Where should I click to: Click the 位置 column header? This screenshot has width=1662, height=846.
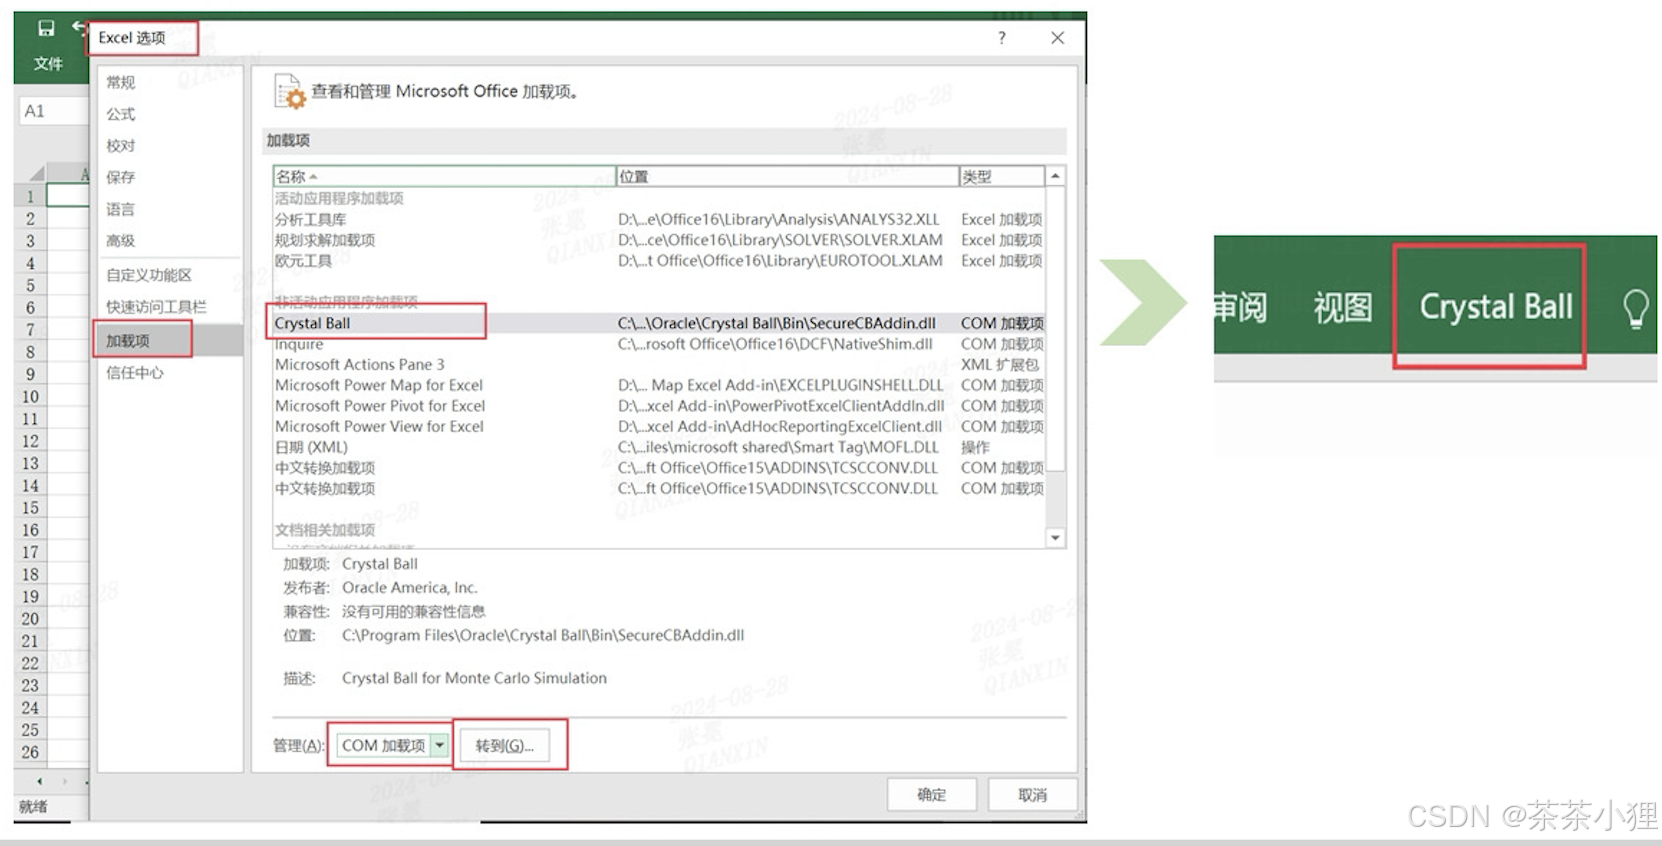tap(787, 176)
